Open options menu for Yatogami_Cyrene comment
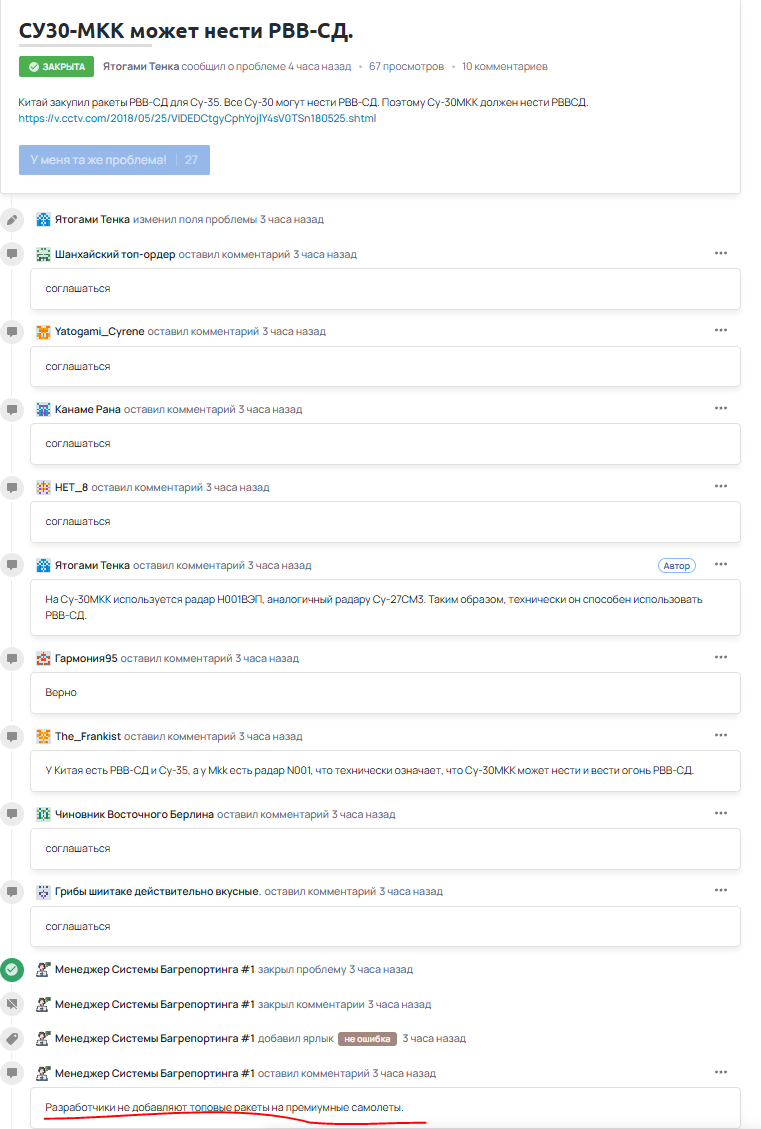 point(720,330)
